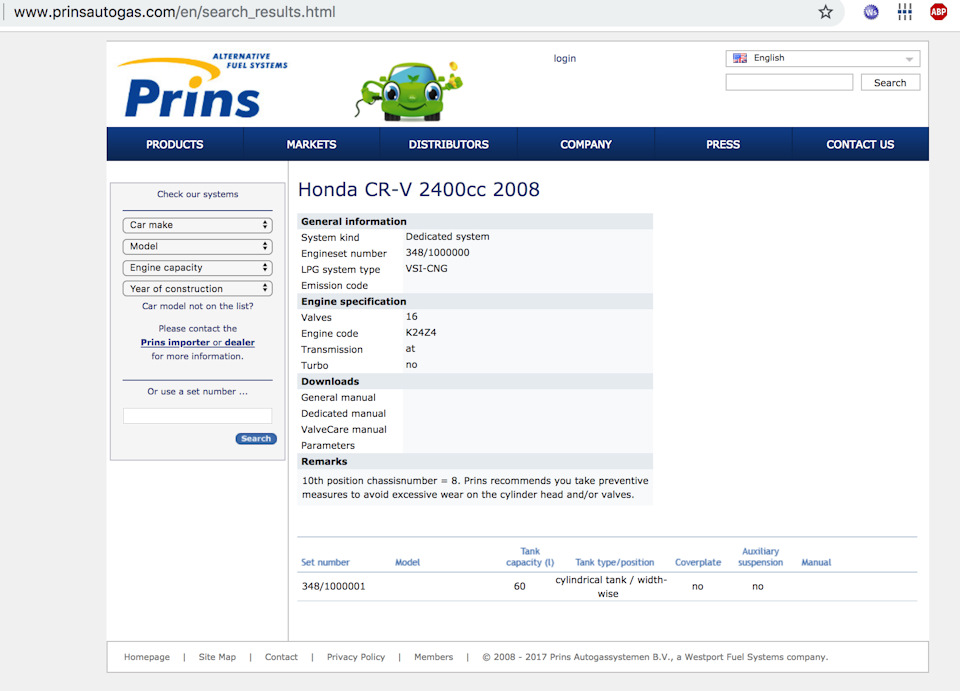This screenshot has width=960, height=691.
Task: Click the Manual column header
Action: [816, 562]
